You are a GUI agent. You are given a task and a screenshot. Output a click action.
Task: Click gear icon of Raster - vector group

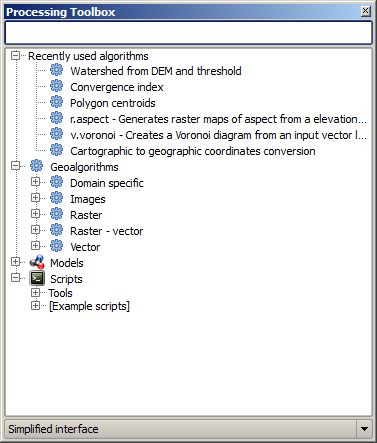[x=56, y=230]
